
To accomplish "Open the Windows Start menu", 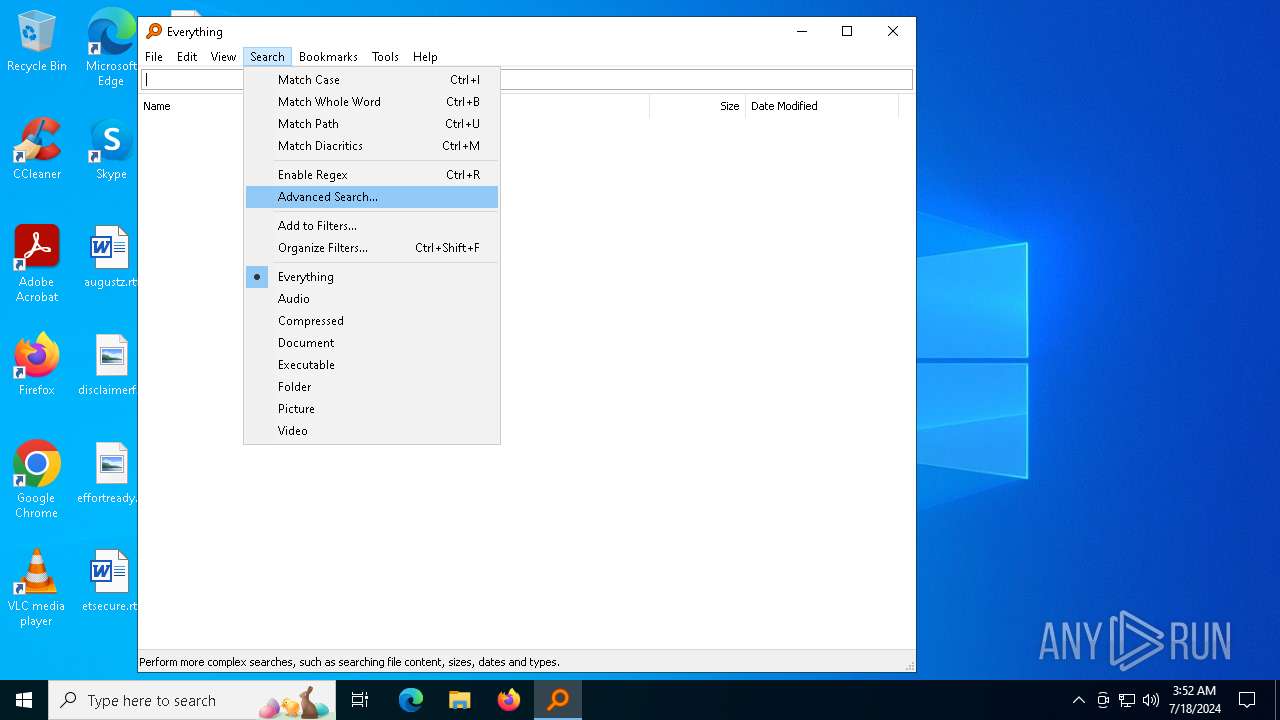I will pos(24,700).
